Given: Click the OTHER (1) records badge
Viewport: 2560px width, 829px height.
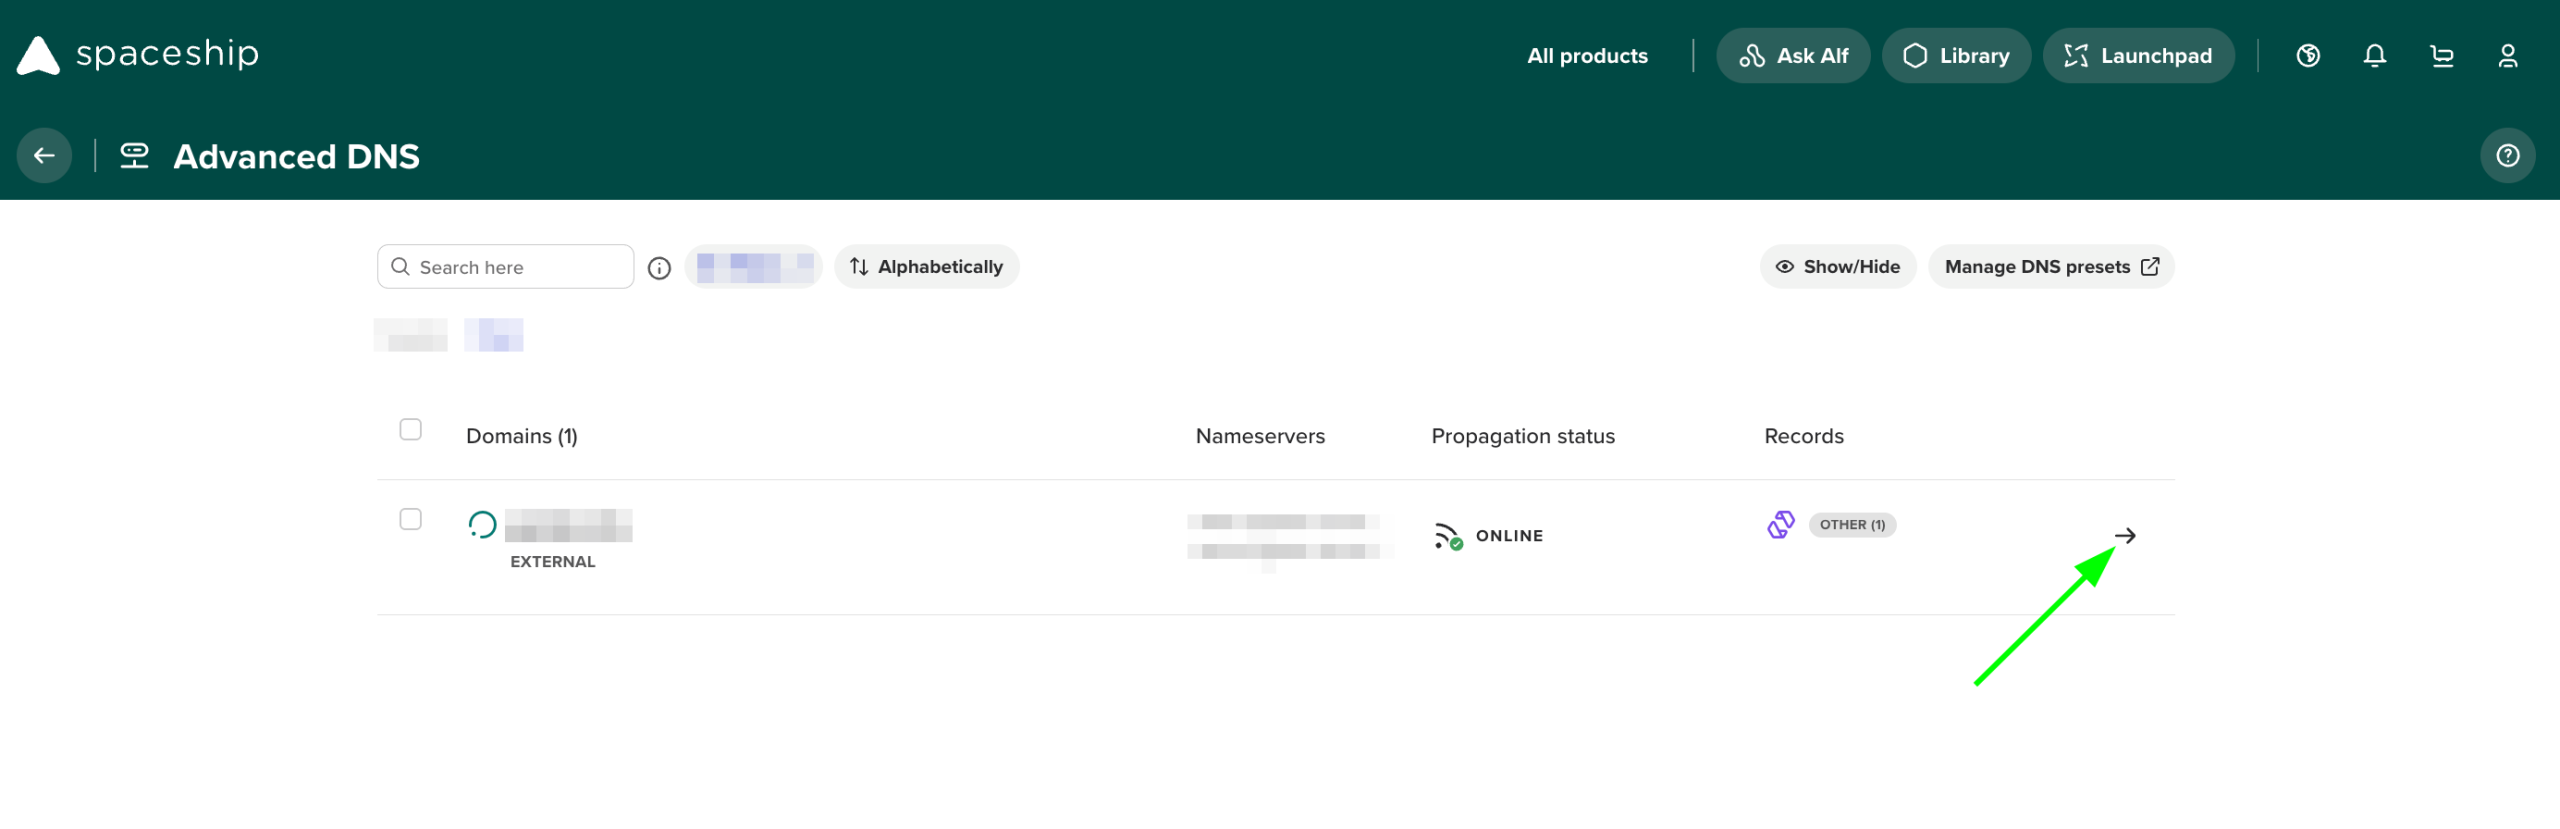Looking at the screenshot, I should coord(1852,525).
